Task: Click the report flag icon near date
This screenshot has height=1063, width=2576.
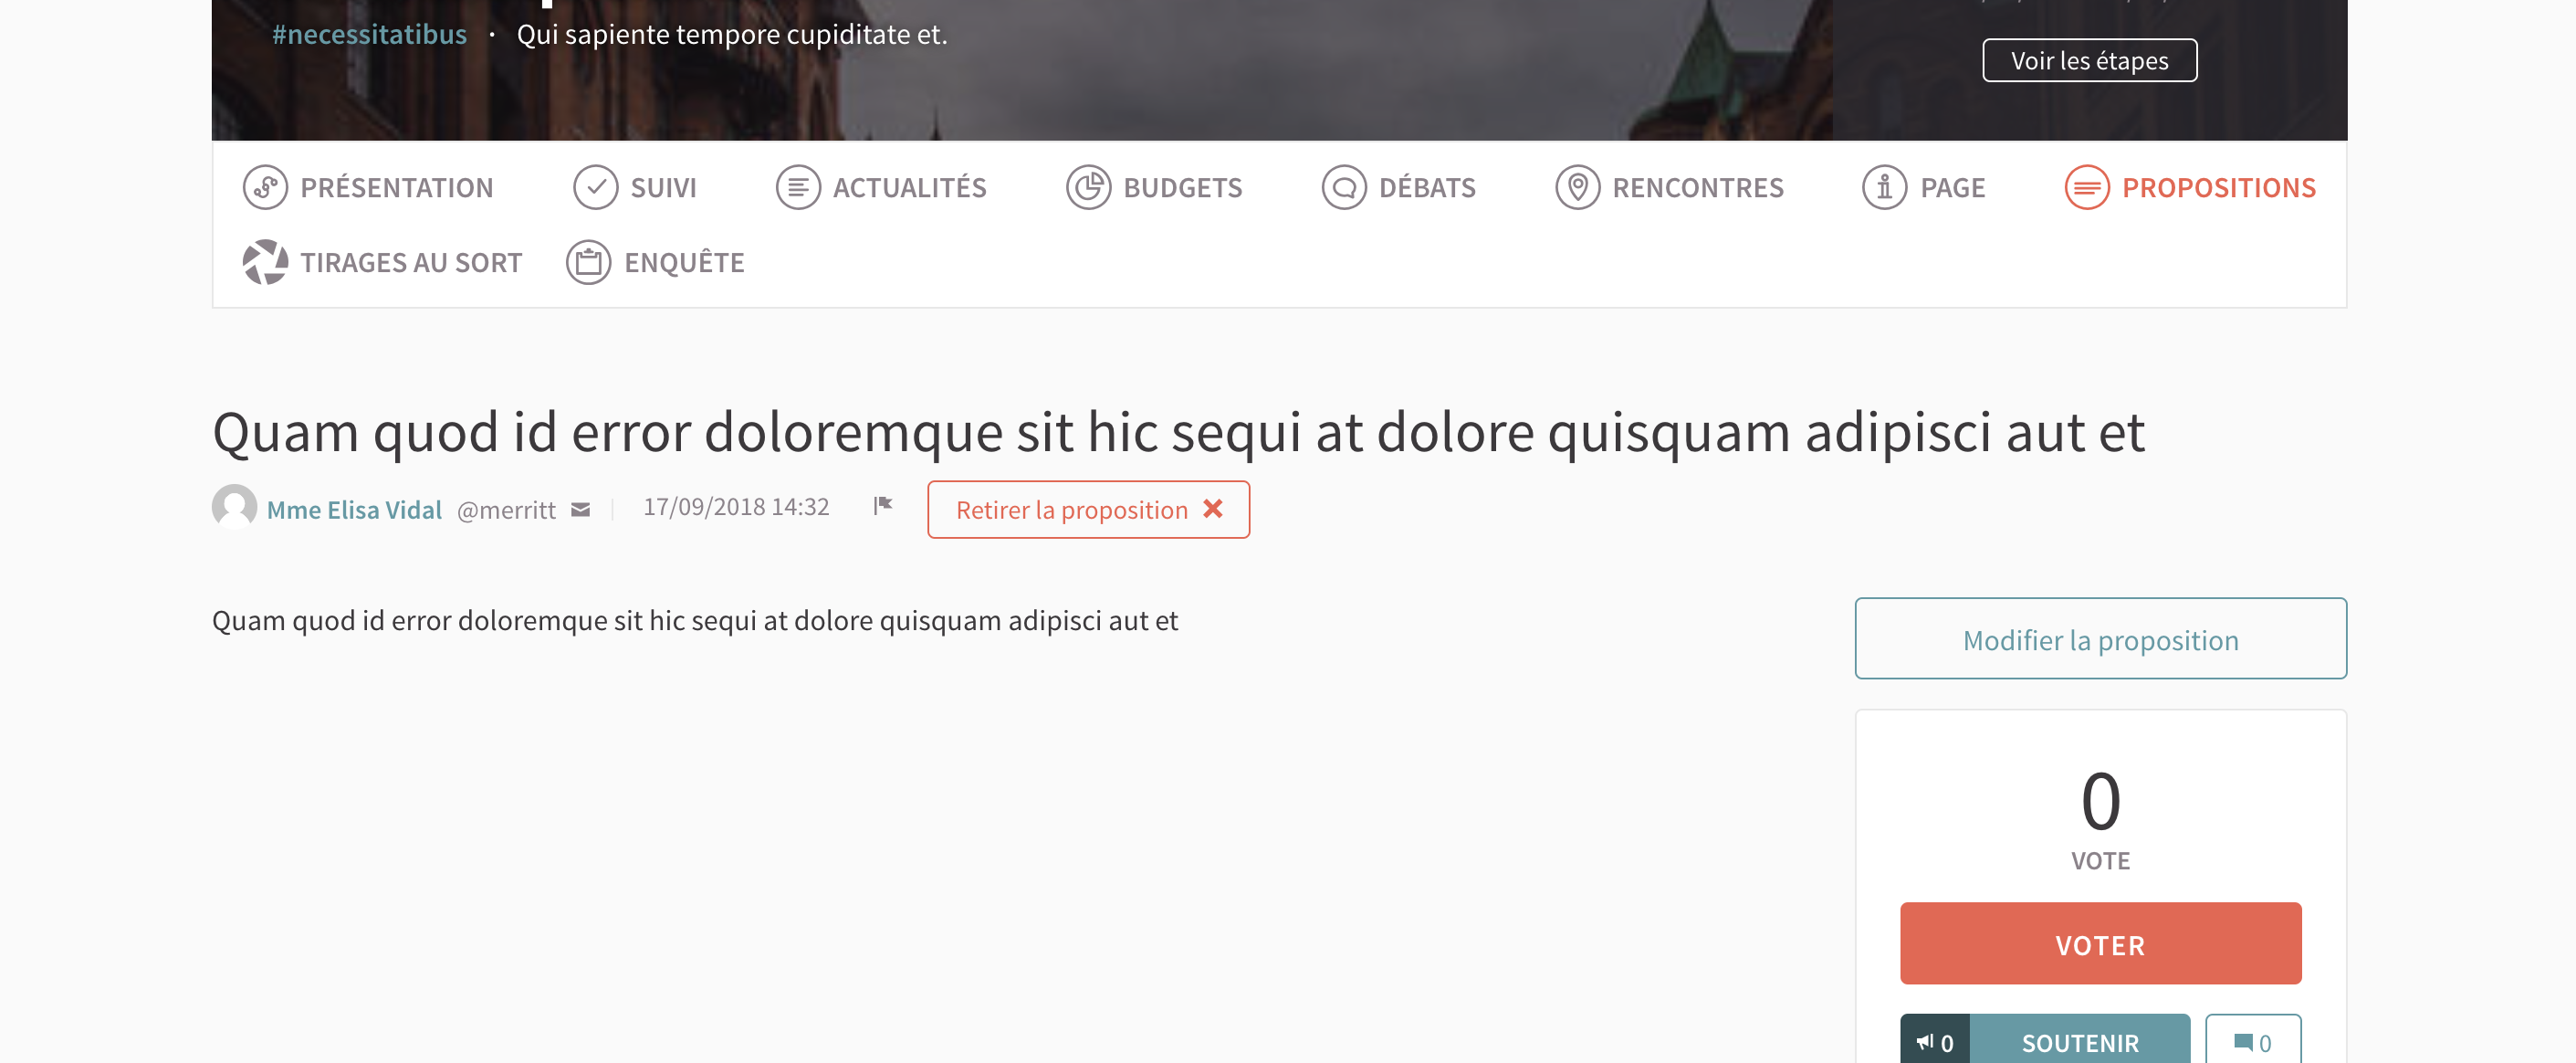Action: 882,505
